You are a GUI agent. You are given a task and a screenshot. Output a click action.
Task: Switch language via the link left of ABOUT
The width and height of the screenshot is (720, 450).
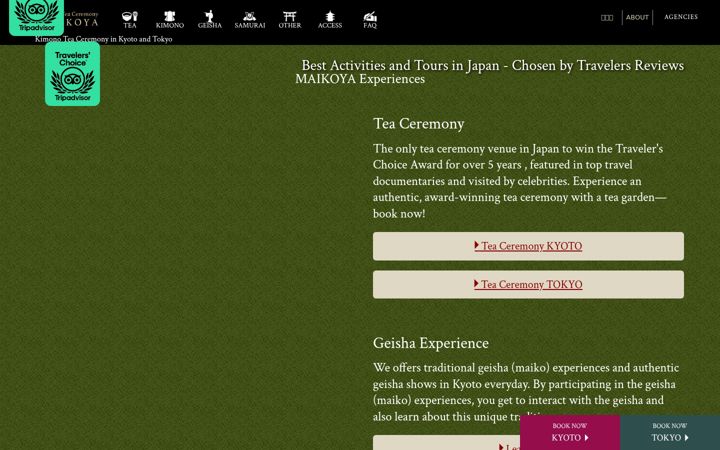coord(607,17)
